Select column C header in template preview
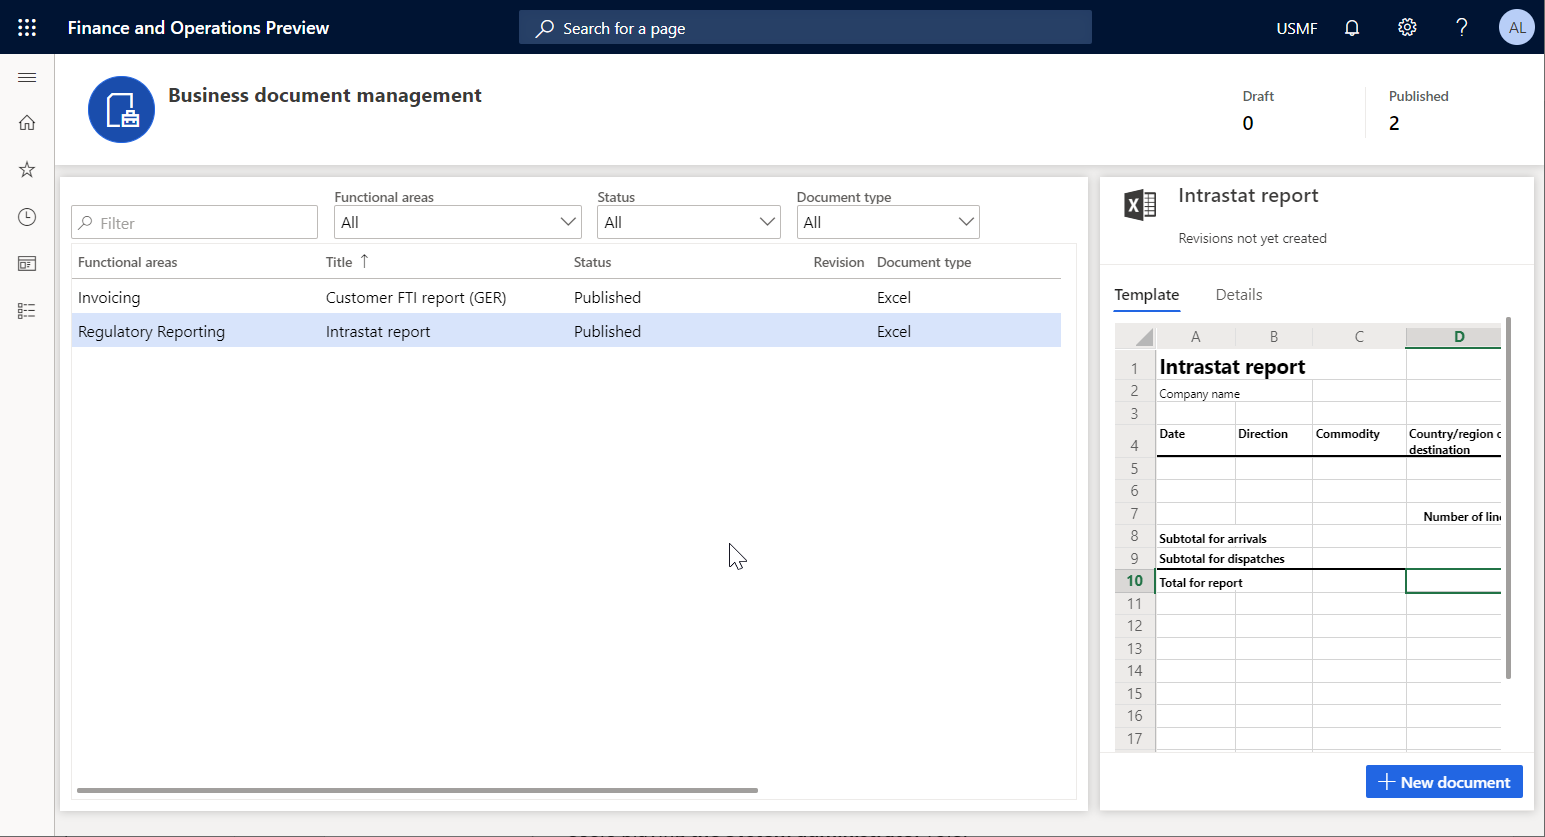Image resolution: width=1545 pixels, height=837 pixels. pos(1359,337)
